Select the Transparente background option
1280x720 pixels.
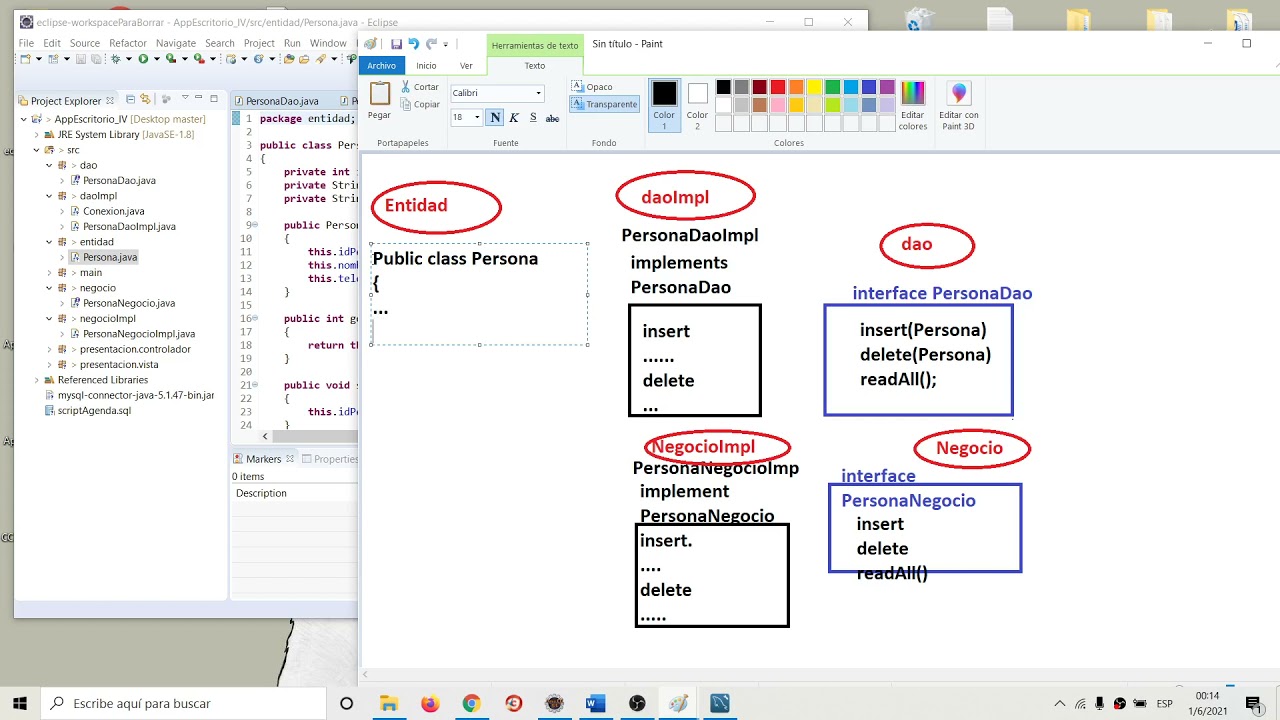tap(604, 104)
